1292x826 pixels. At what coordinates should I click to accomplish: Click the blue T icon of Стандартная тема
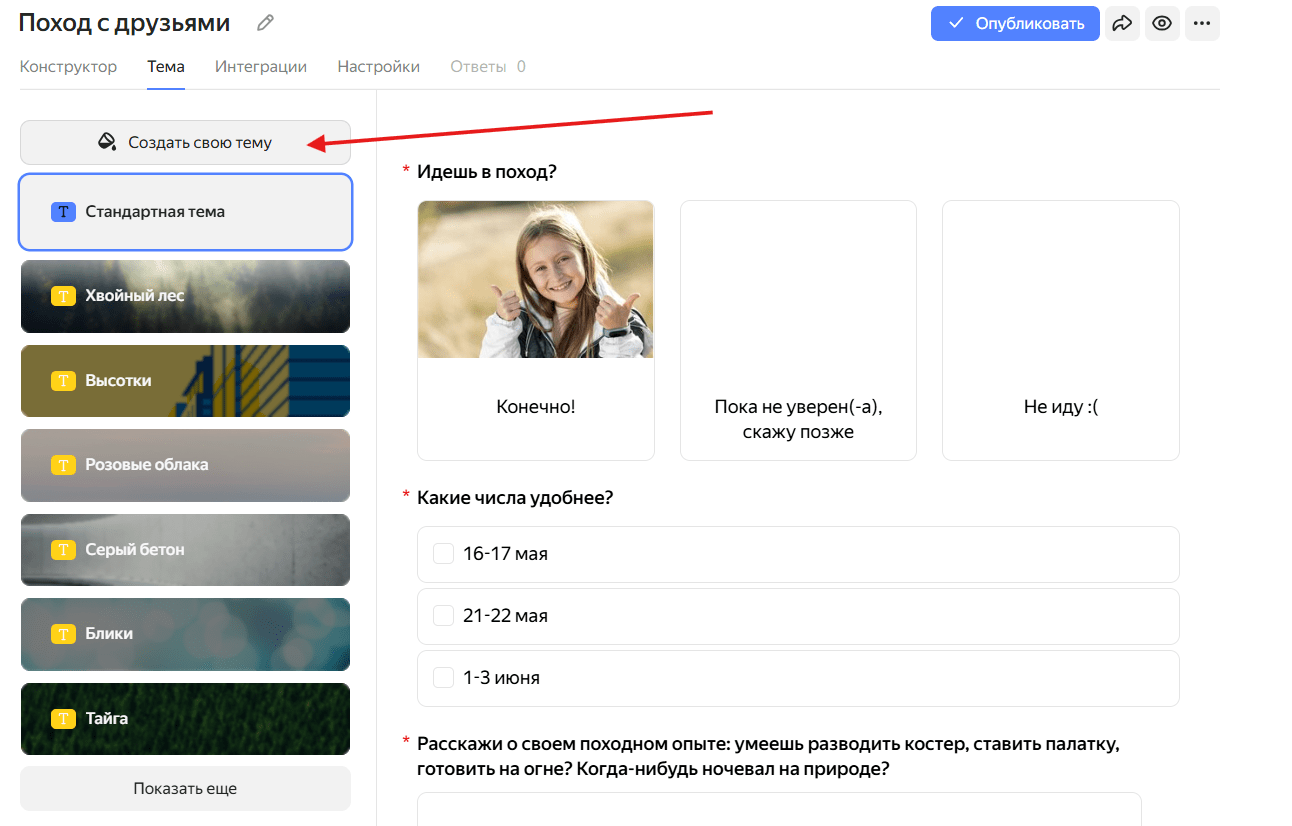click(64, 212)
